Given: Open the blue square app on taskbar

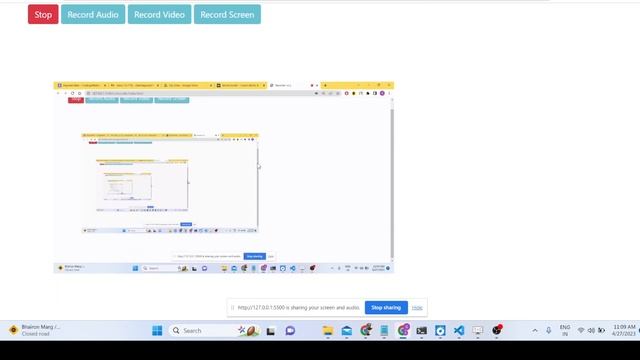Looking at the screenshot, I should (440, 331).
